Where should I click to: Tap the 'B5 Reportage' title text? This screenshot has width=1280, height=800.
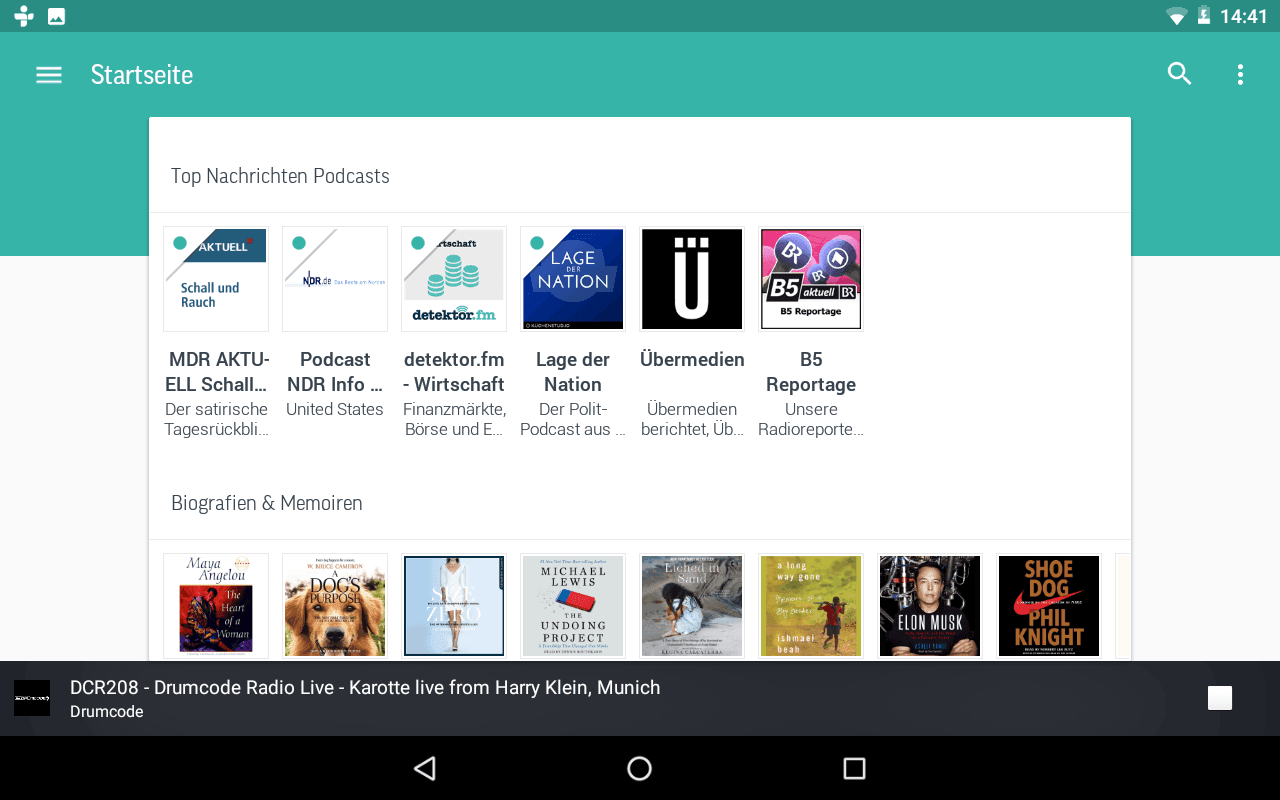811,372
